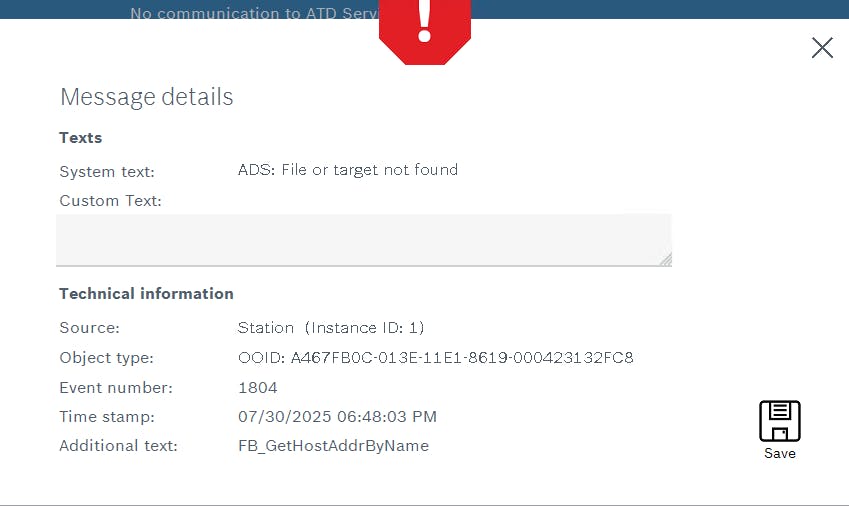Click the 'Technical information' section heading
The width and height of the screenshot is (849, 506).
[146, 294]
